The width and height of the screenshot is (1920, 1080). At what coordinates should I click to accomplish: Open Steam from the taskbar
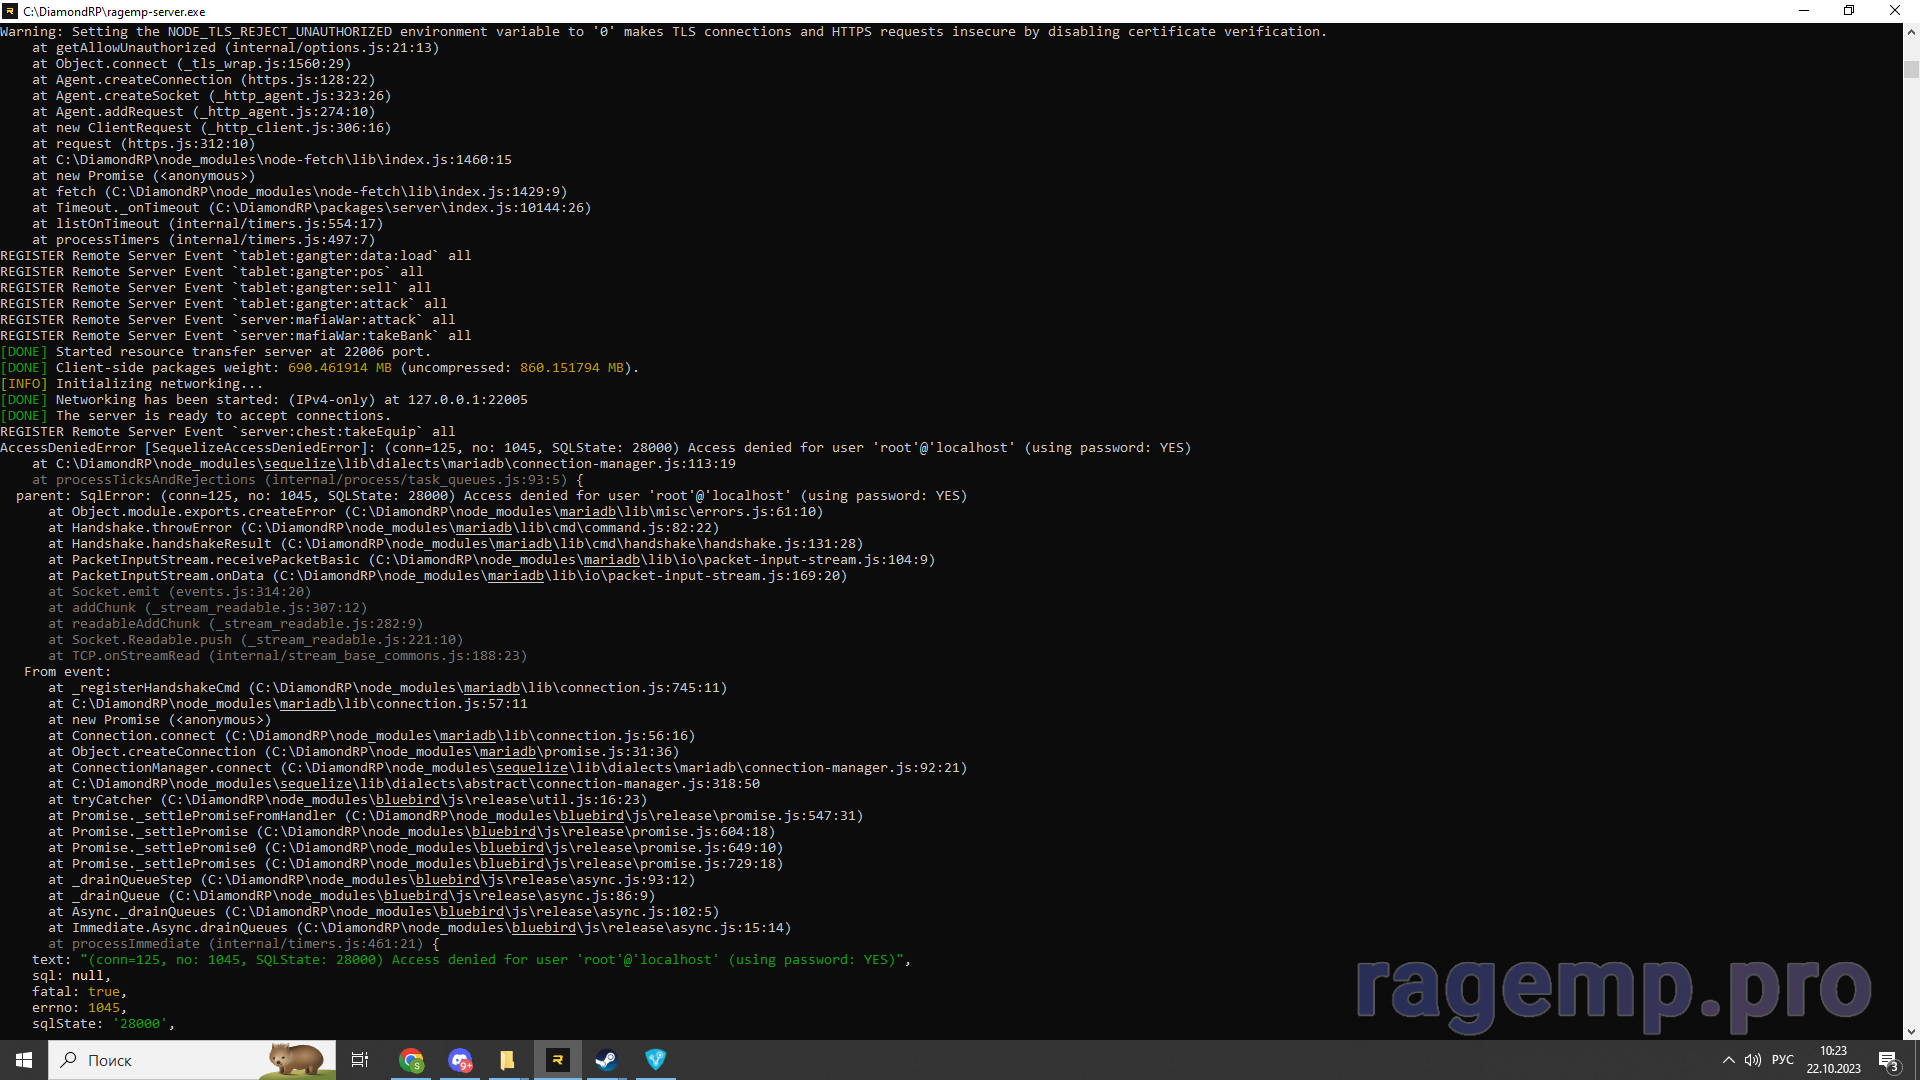(x=606, y=1060)
